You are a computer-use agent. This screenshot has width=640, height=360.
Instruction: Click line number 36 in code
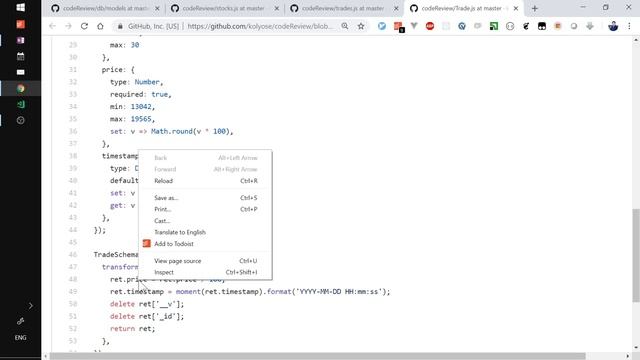click(x=73, y=131)
